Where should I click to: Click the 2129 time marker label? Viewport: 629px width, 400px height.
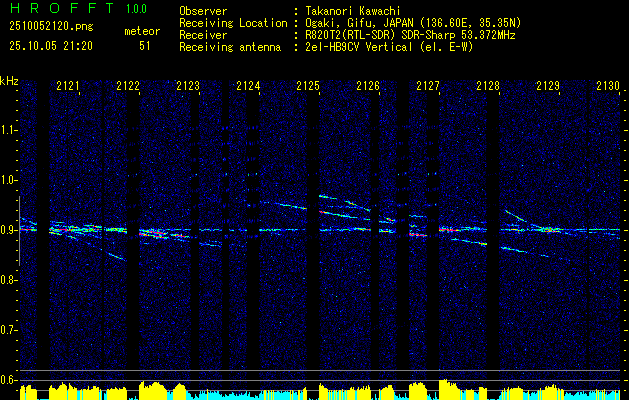coord(548,85)
